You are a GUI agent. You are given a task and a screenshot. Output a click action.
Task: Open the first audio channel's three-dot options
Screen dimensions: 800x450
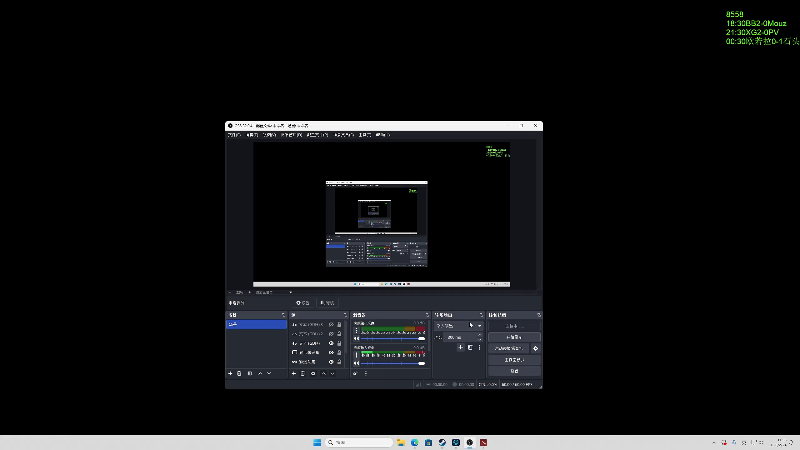pyautogui.click(x=357, y=331)
